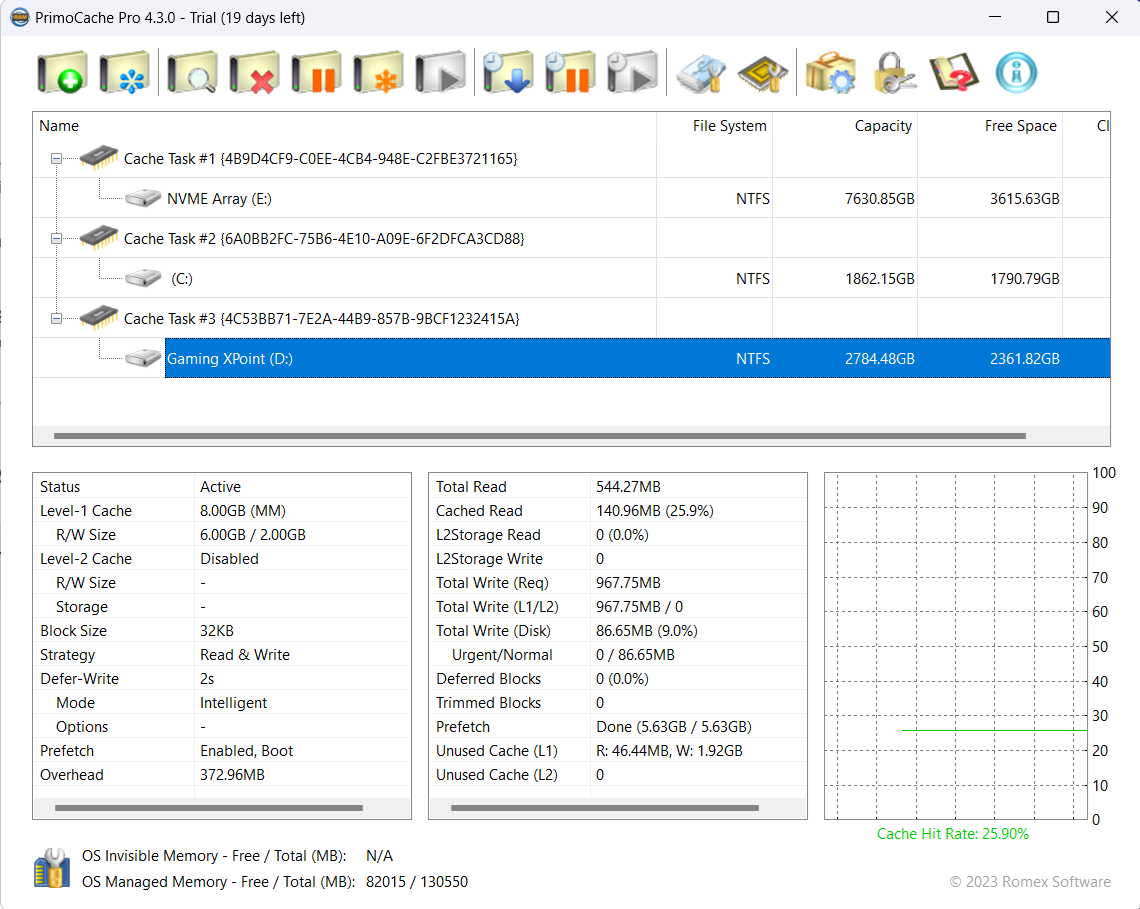Open the padlock and keys license icon
This screenshot has height=909, width=1140.
(x=893, y=73)
